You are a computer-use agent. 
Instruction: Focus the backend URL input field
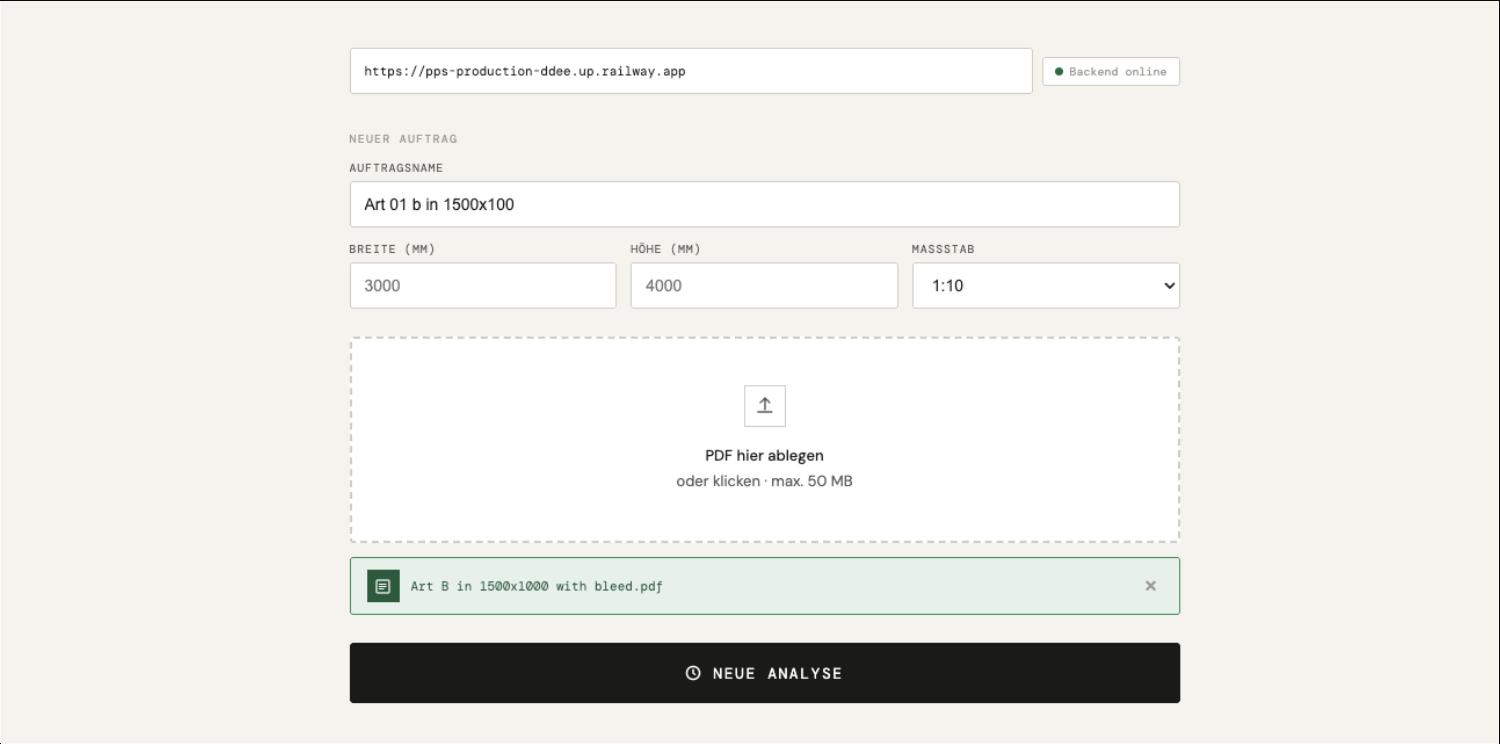click(690, 71)
